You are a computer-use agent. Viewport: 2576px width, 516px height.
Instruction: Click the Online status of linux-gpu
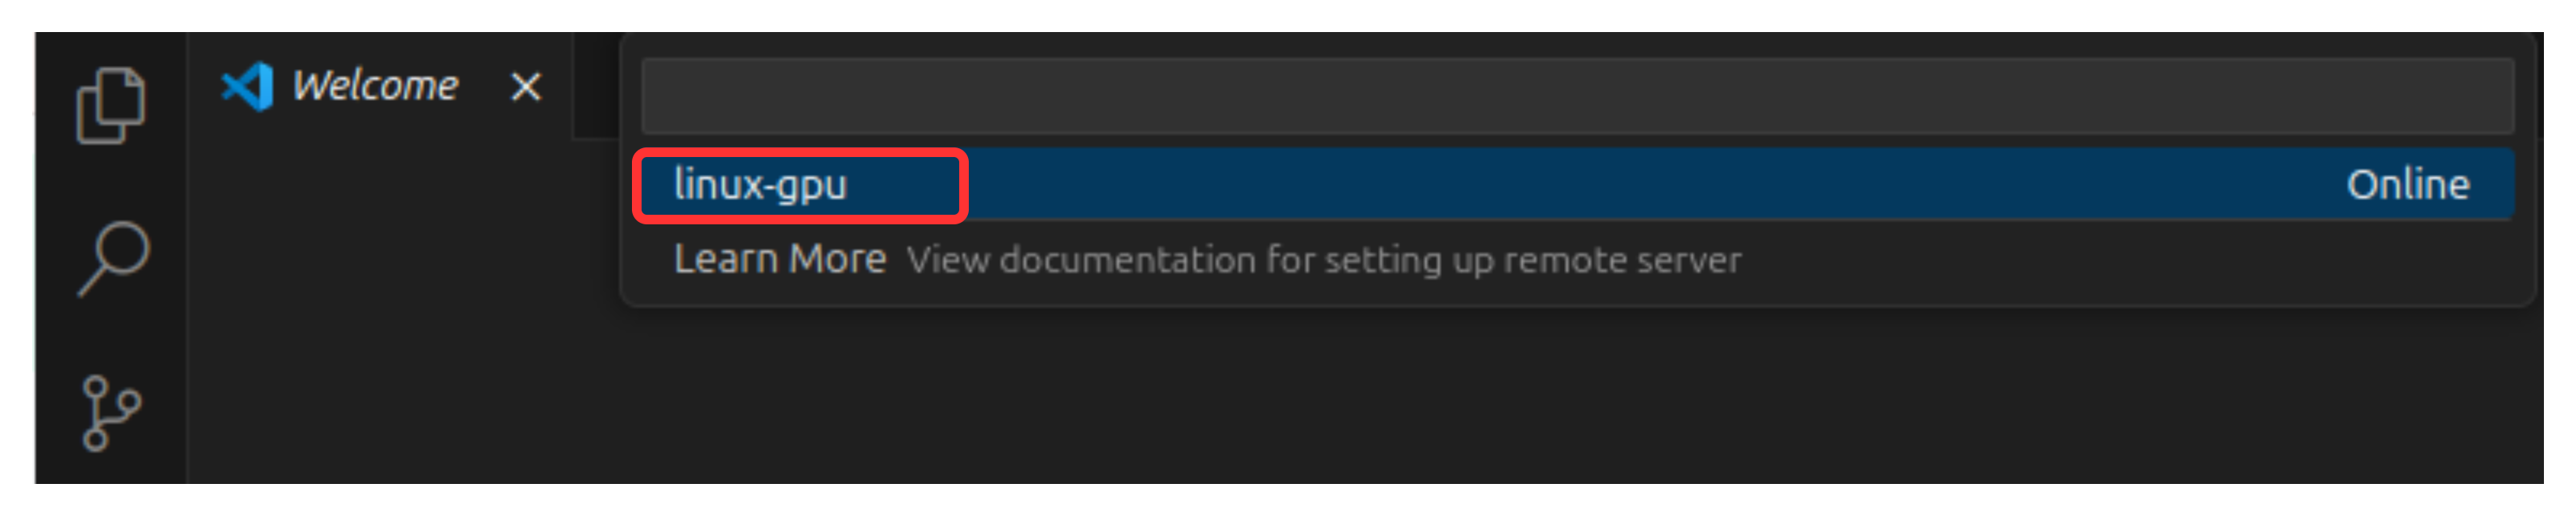2408,185
